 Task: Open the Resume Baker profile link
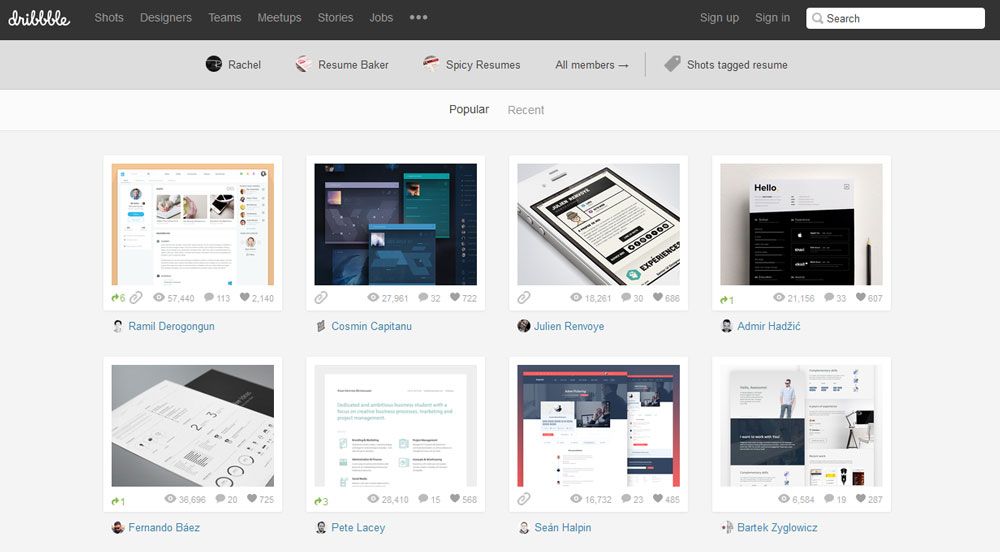[x=353, y=64]
